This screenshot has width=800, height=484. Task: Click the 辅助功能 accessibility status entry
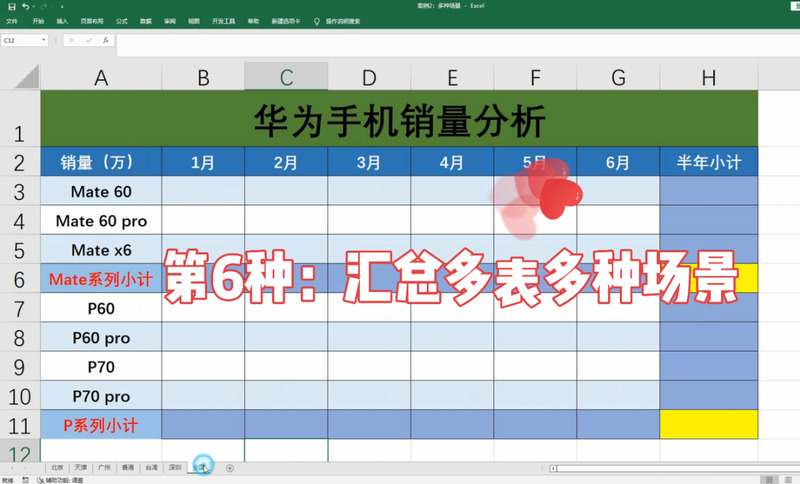point(60,480)
